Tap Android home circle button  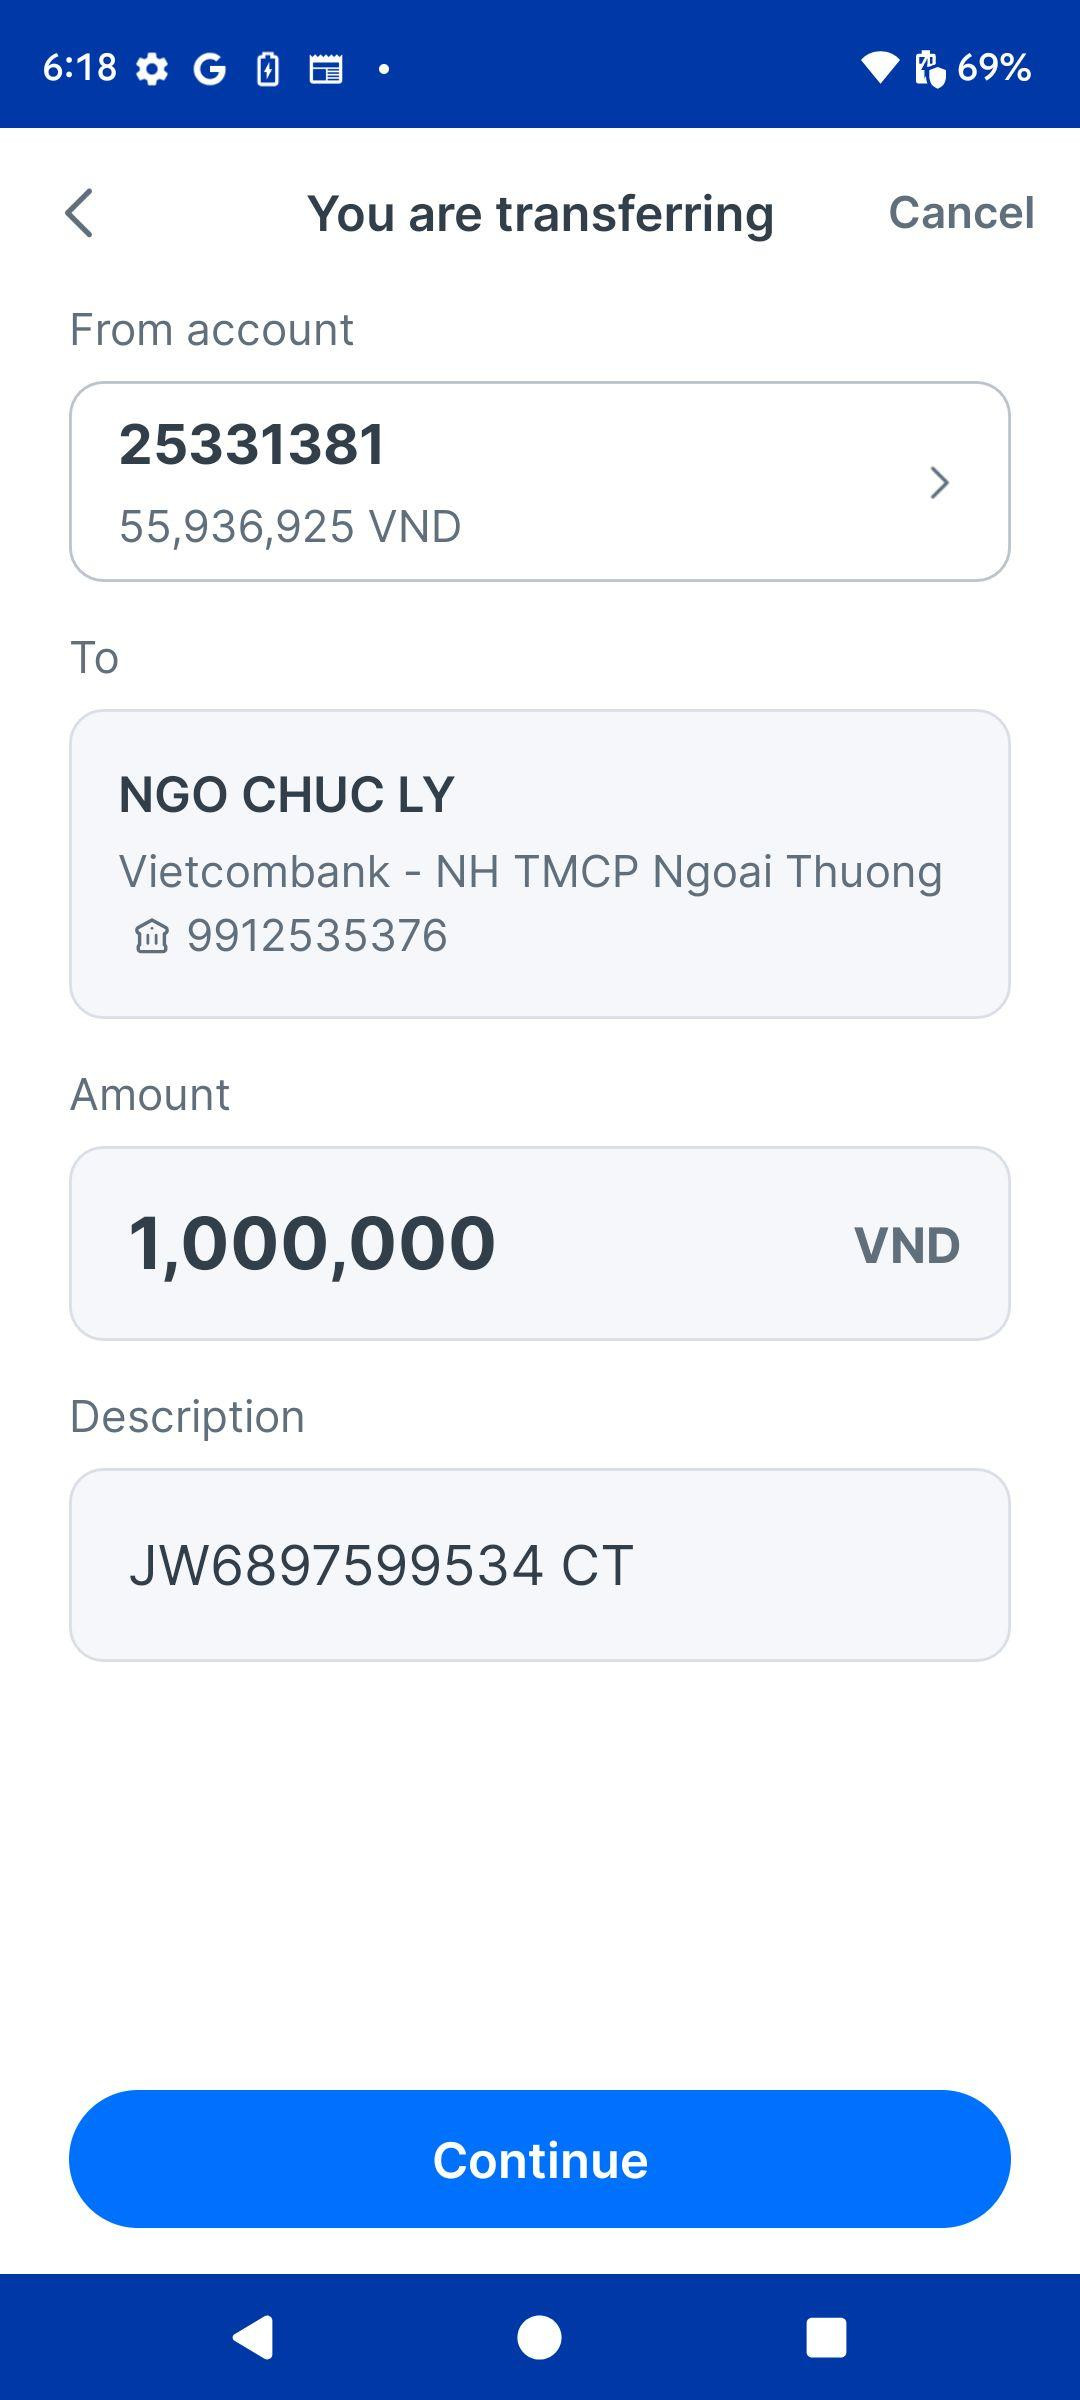coord(539,2338)
